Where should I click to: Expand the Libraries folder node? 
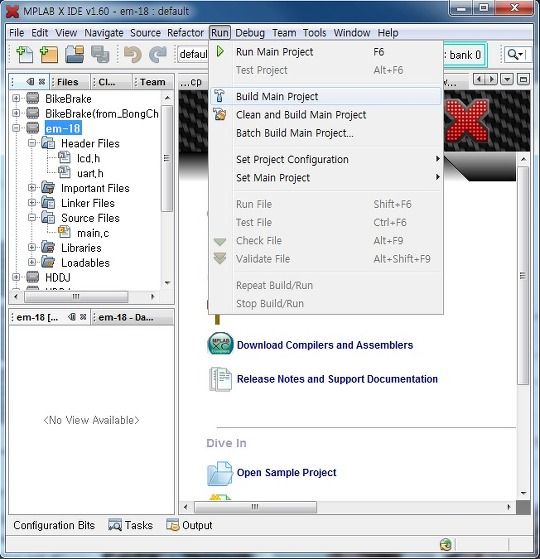pos(32,247)
